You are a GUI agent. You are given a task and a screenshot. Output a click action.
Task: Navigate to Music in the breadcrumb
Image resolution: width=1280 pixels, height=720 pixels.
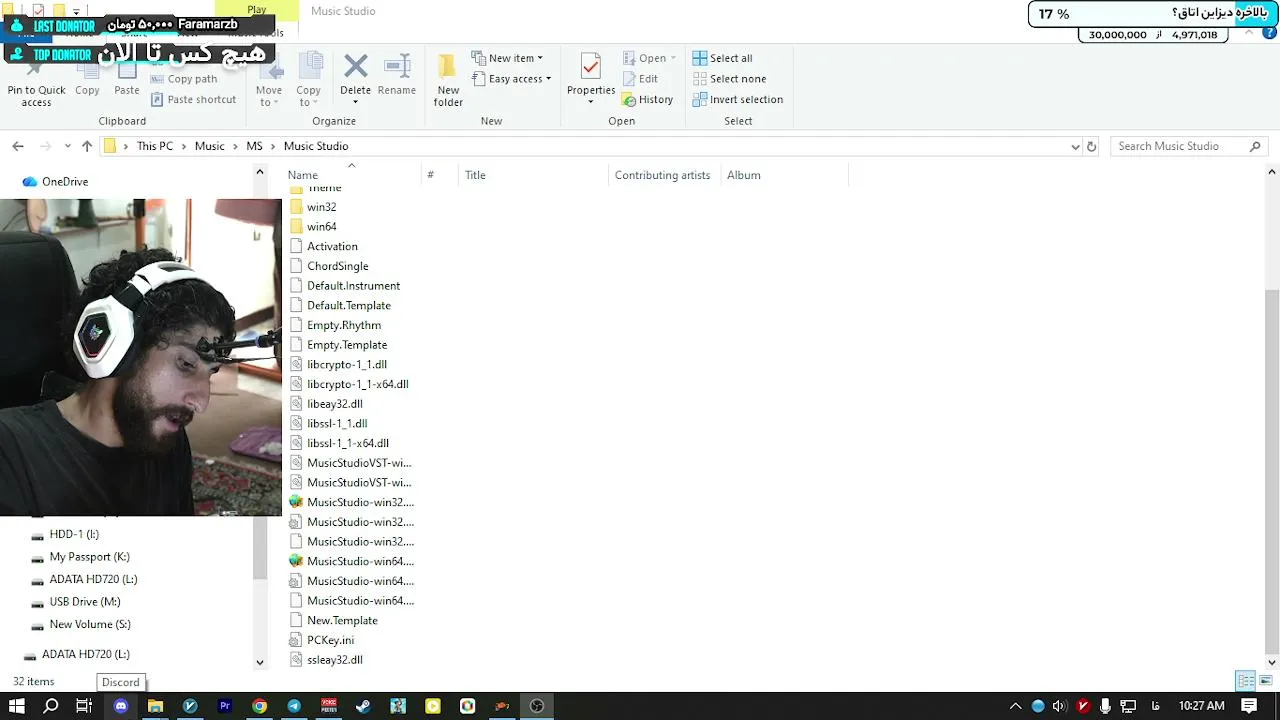(210, 146)
